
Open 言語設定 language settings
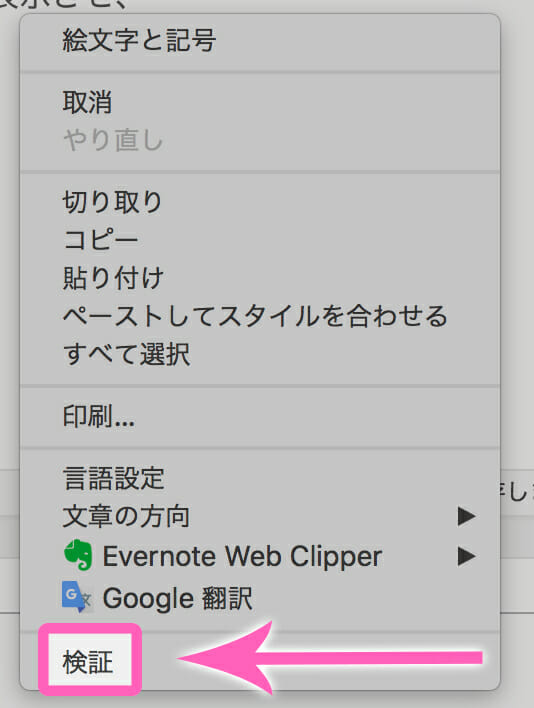(113, 478)
